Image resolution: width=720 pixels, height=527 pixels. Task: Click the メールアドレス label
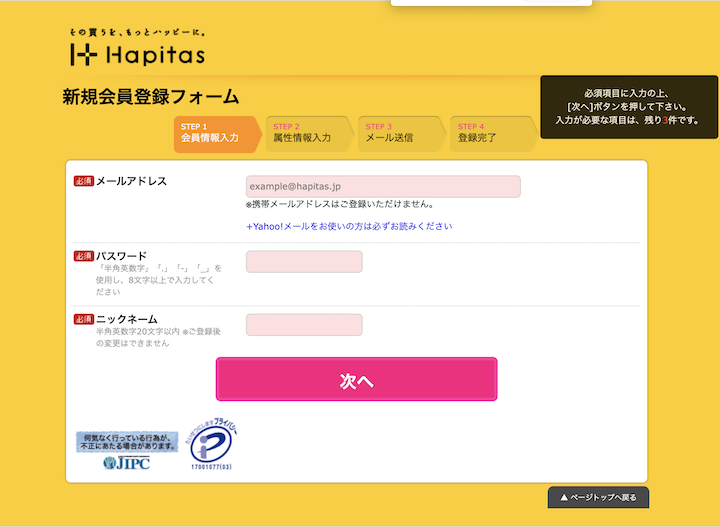[131, 181]
